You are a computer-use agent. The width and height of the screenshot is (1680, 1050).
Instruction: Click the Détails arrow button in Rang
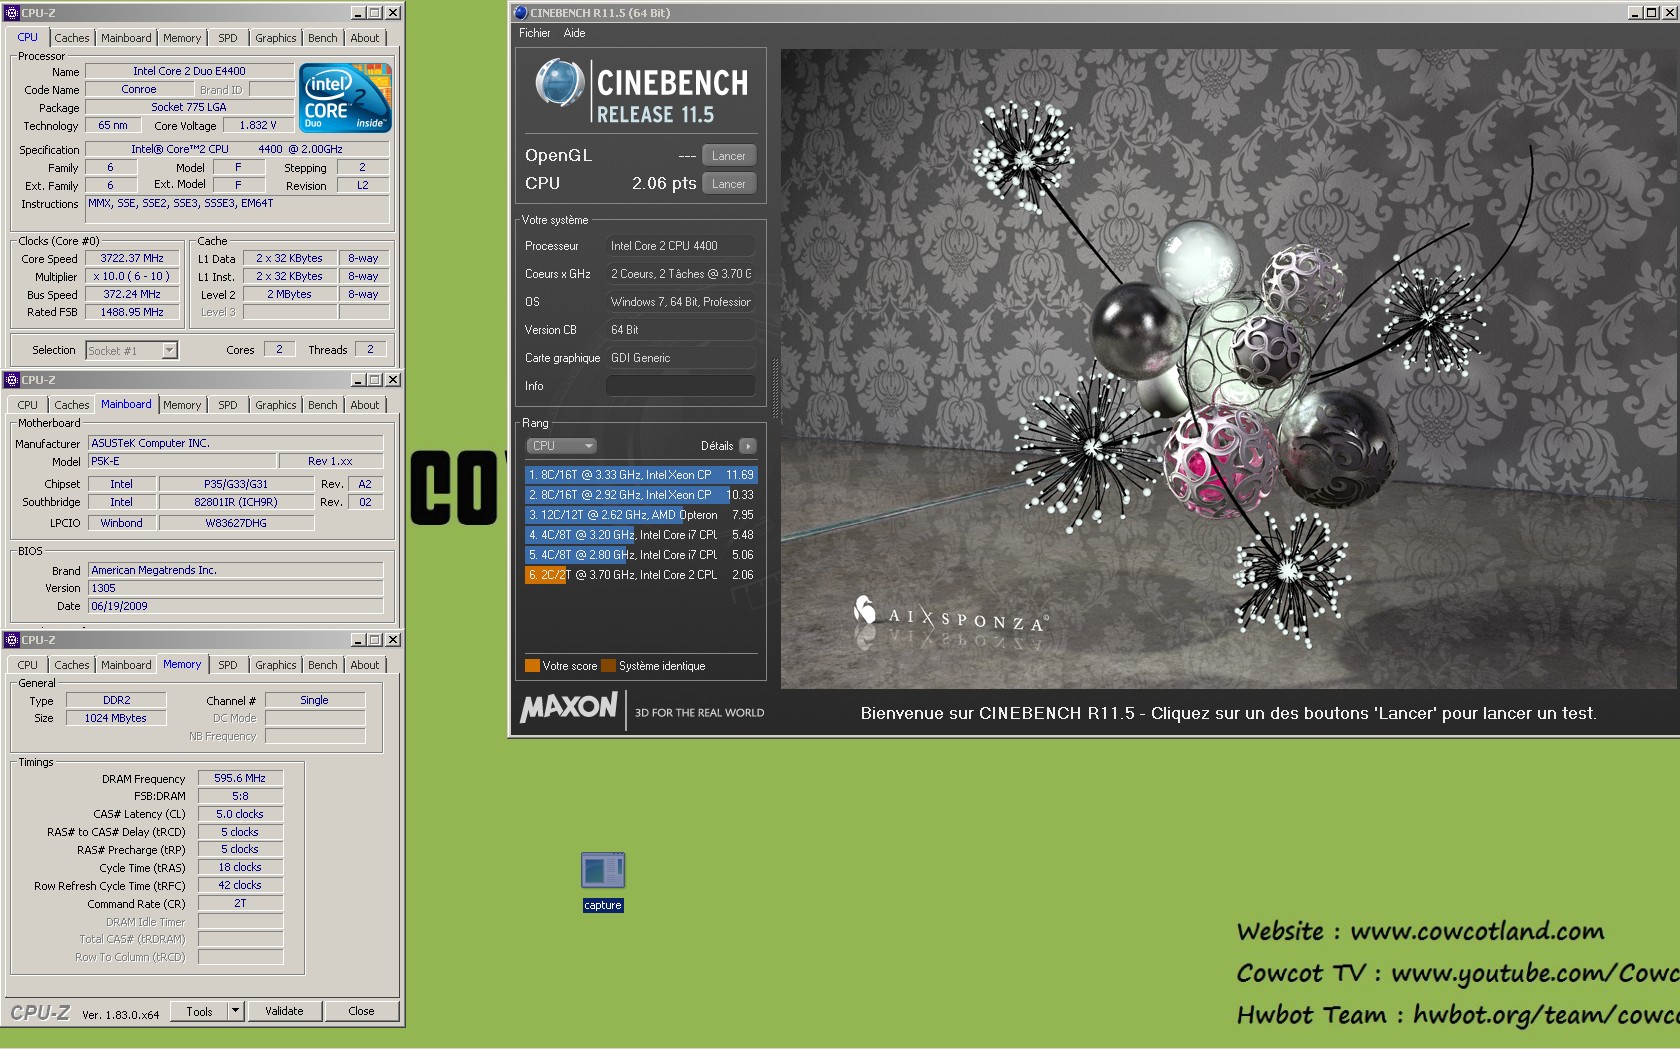[748, 446]
